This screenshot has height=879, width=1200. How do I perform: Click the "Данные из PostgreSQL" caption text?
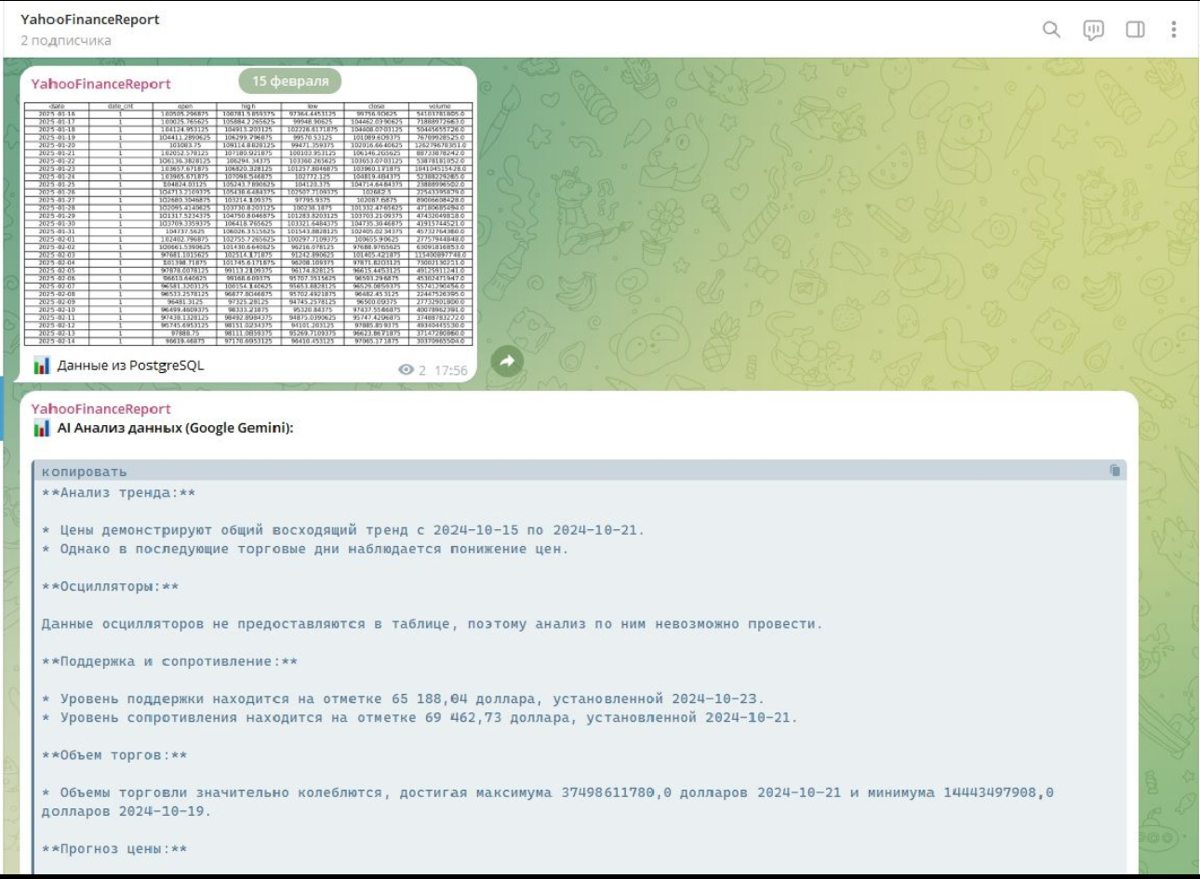130,366
